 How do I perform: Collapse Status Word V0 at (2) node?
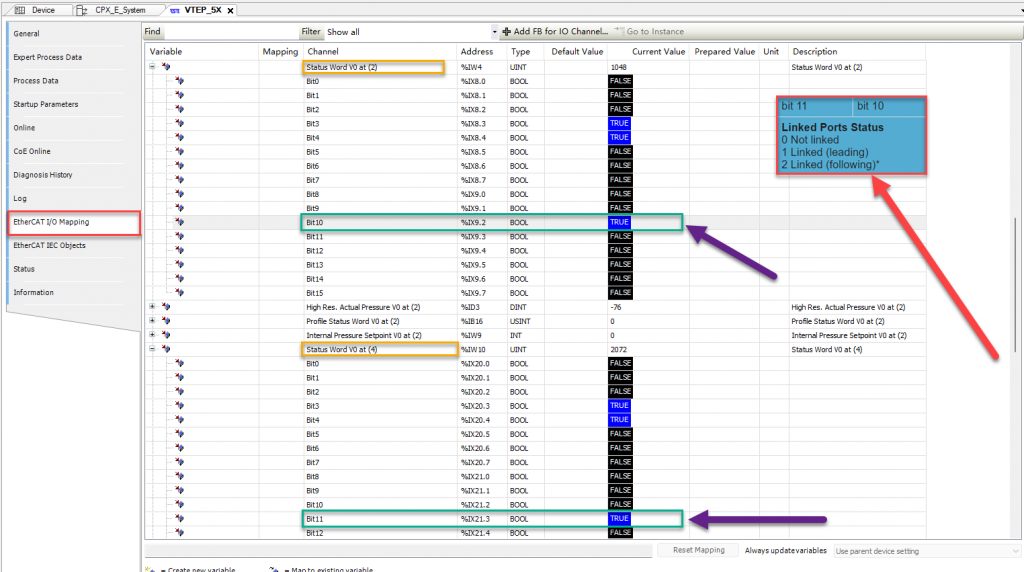pyautogui.click(x=152, y=67)
